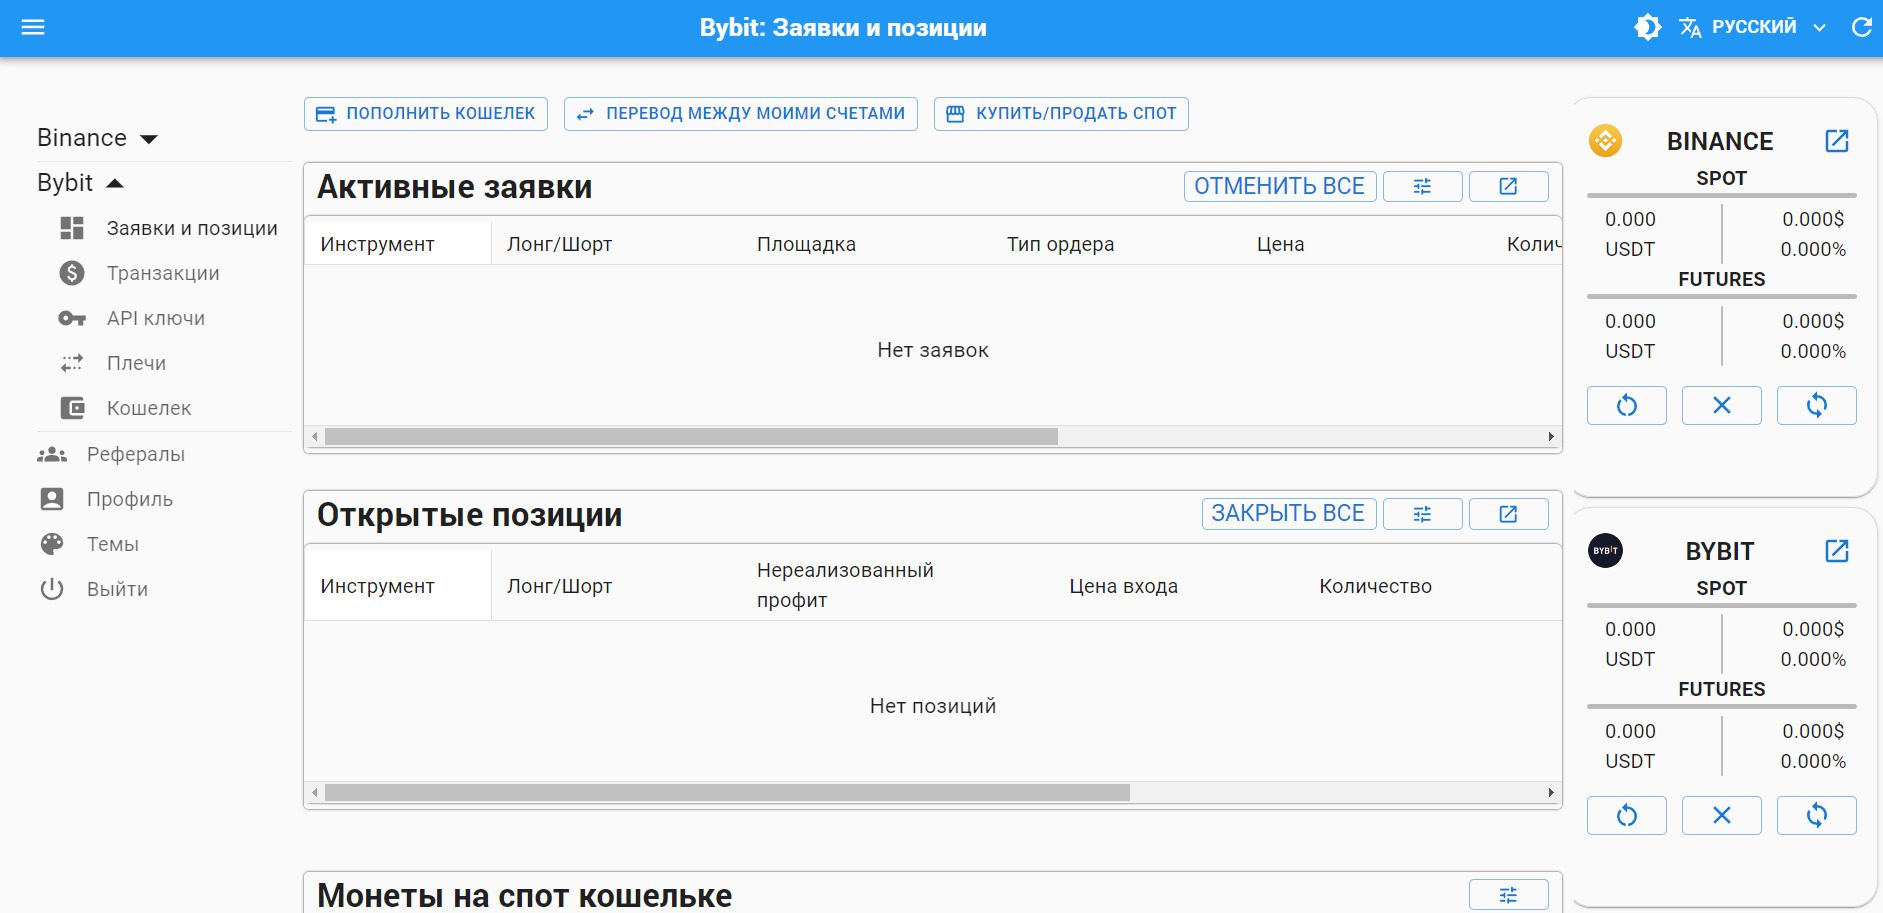Click the Binance logo in exchange card
The height and width of the screenshot is (913, 1883).
pos(1605,141)
